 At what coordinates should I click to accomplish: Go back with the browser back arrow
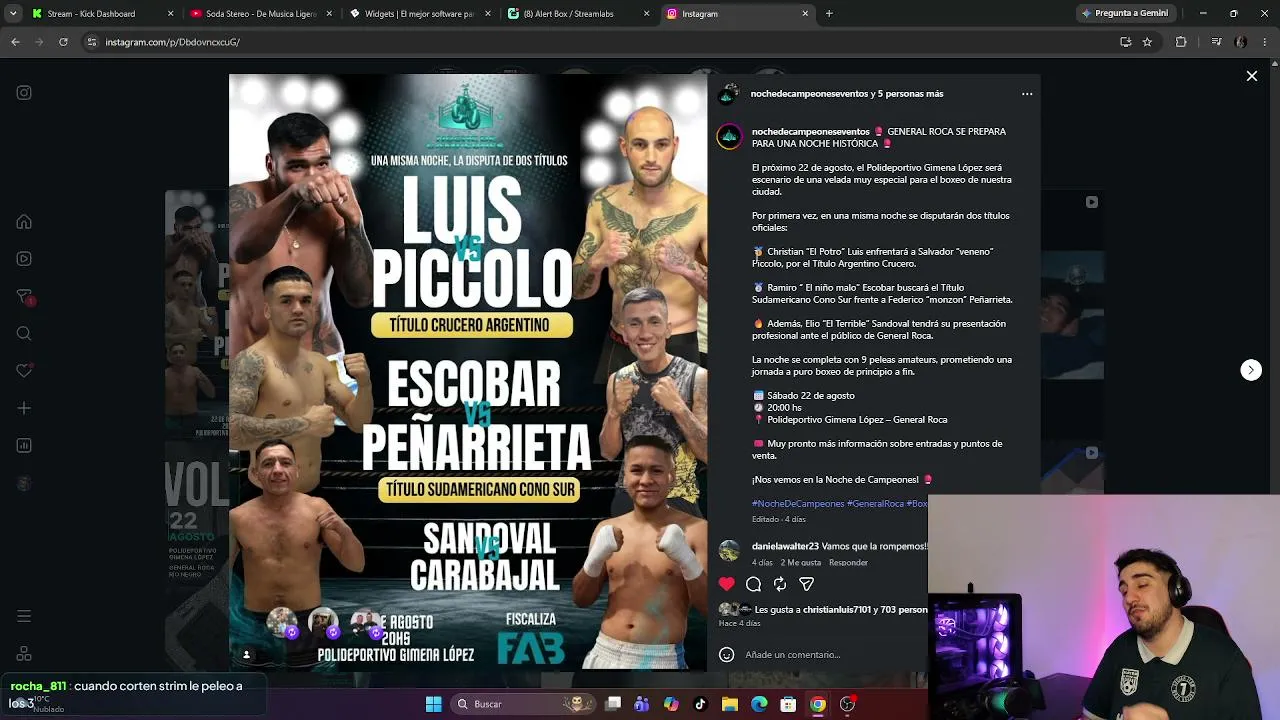15,42
